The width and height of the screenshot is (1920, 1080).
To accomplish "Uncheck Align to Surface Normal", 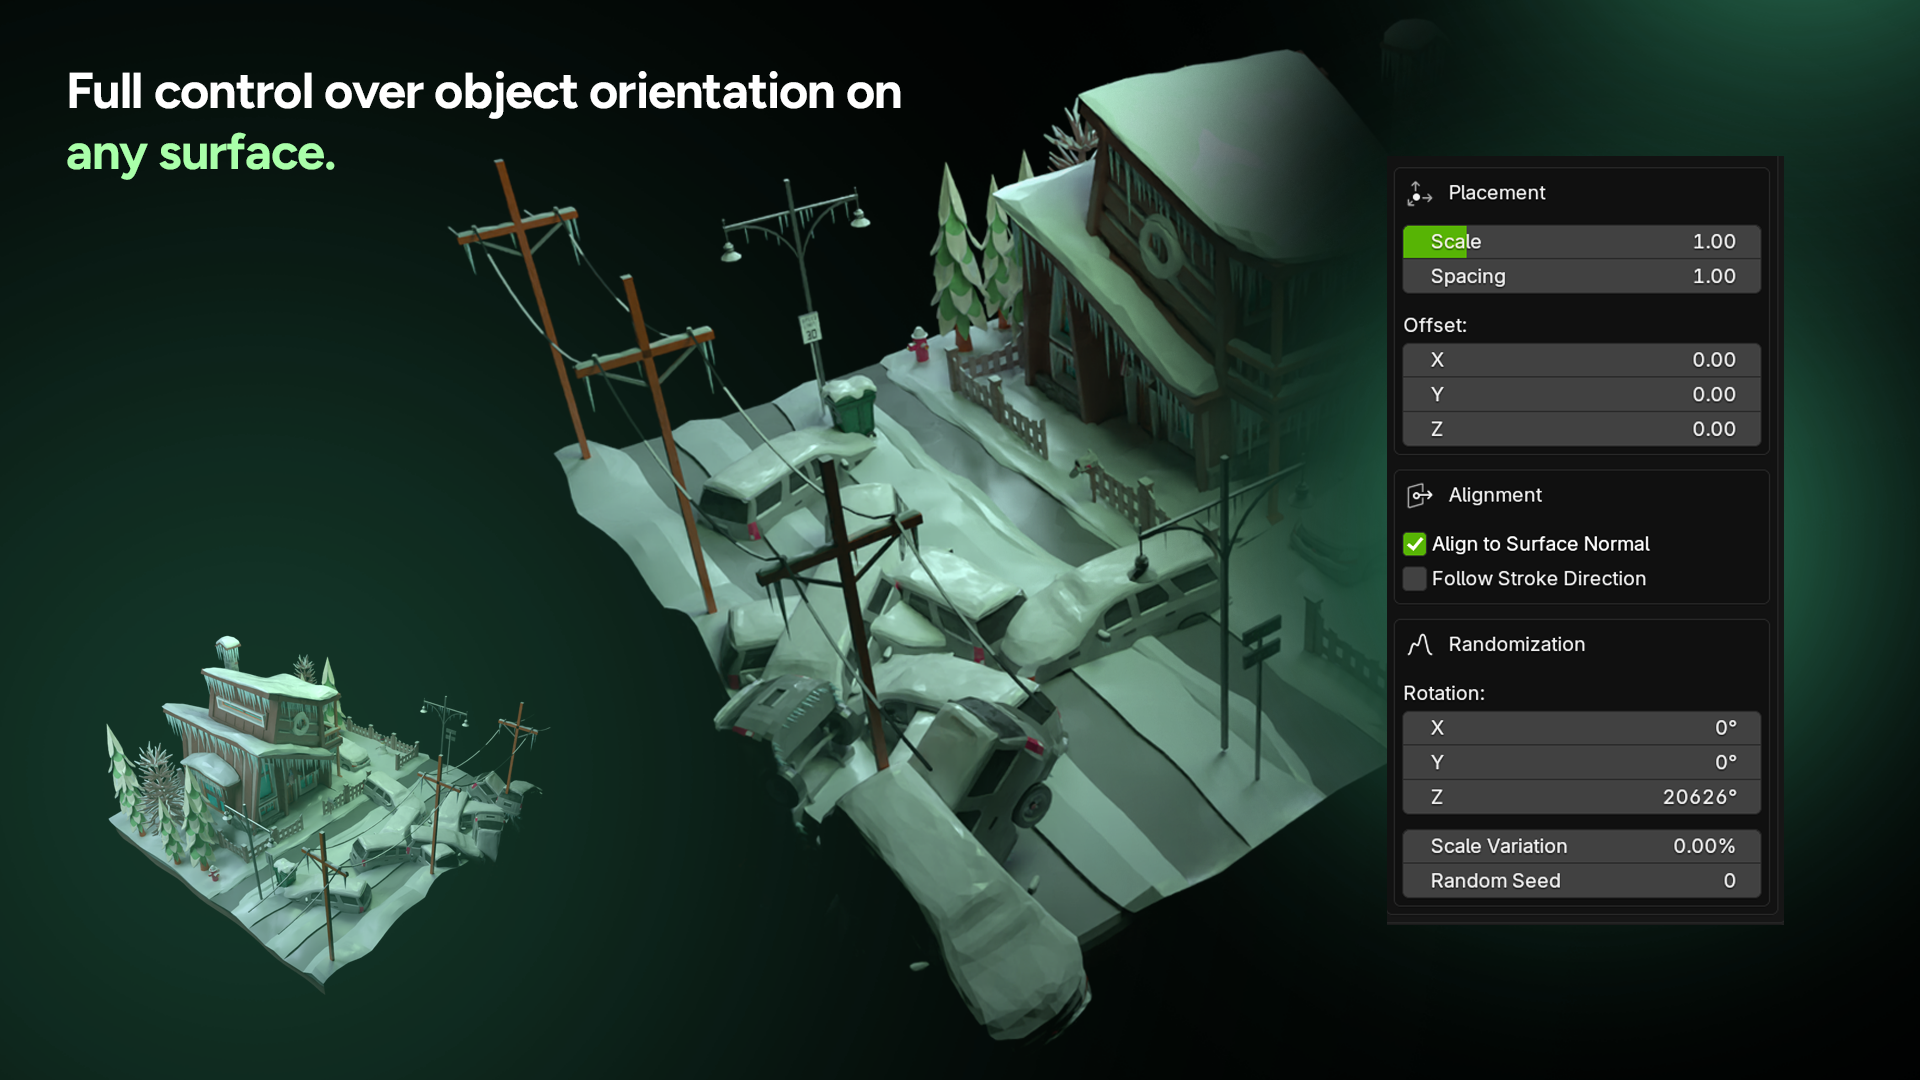I will click(x=1414, y=544).
